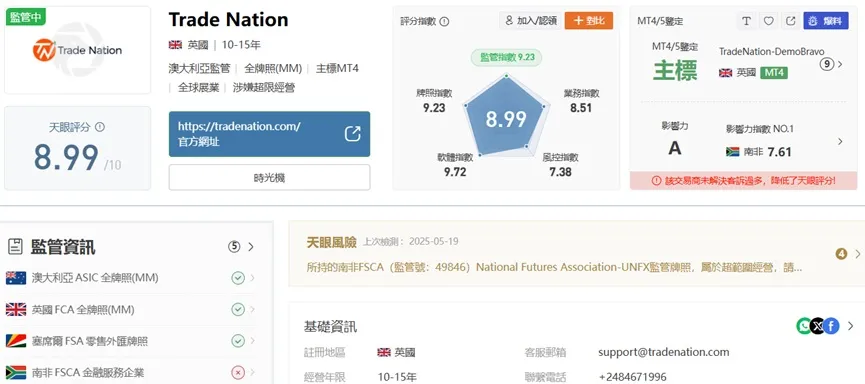Click the Facebook social icon
Screen dimensions: 865x384
(831, 326)
